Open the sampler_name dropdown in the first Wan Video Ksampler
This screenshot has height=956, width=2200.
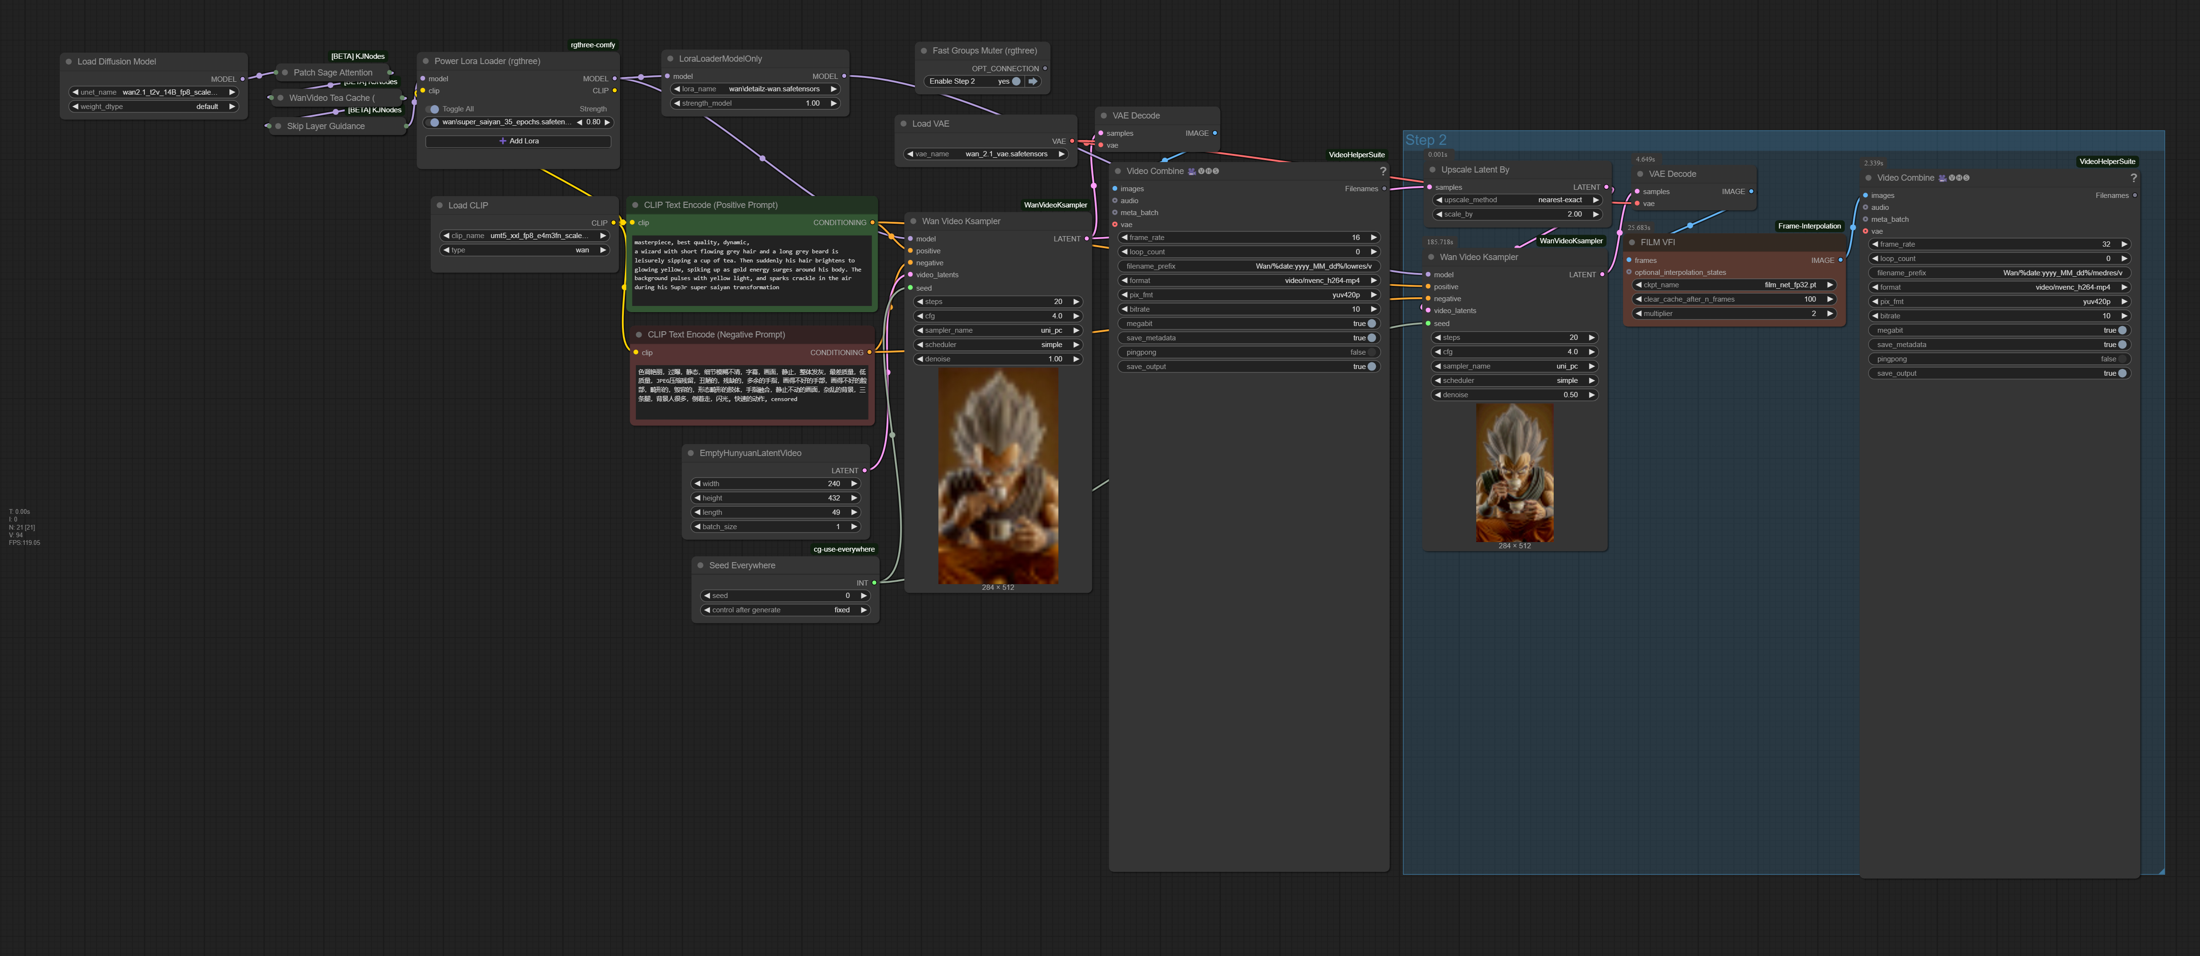pyautogui.click(x=998, y=331)
